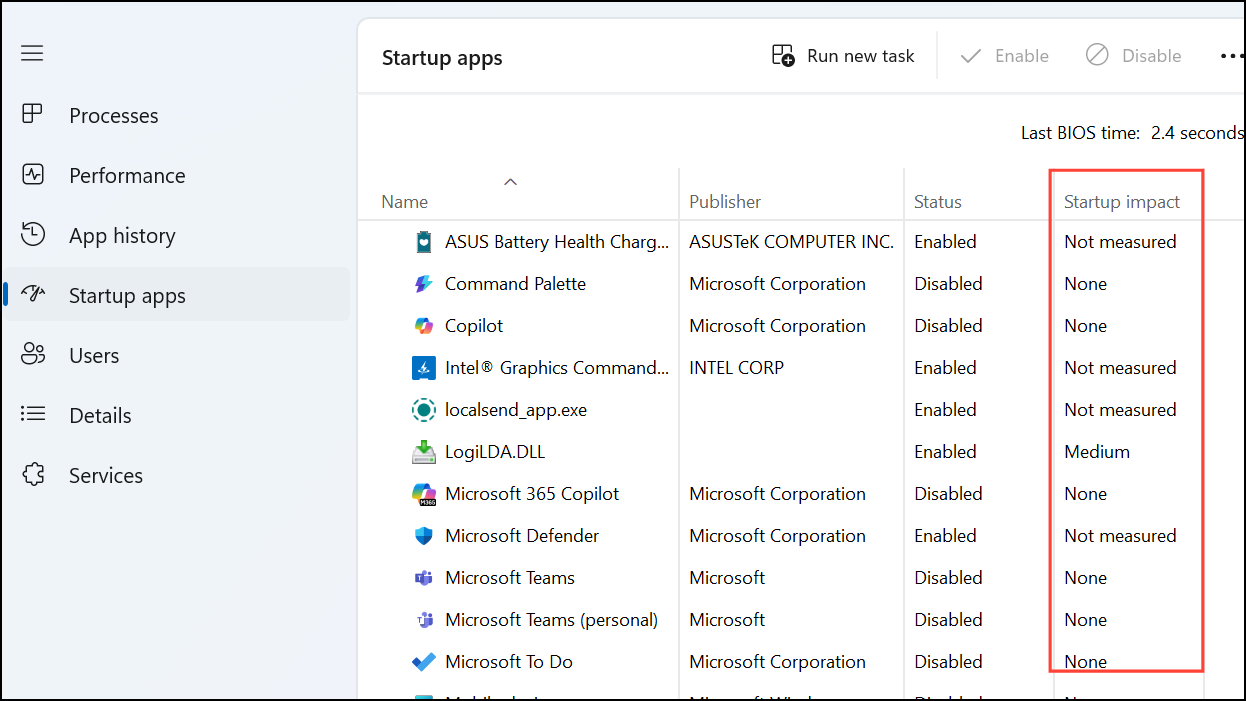Click Disabled status for Command Palette
The width and height of the screenshot is (1246, 701).
click(x=948, y=284)
